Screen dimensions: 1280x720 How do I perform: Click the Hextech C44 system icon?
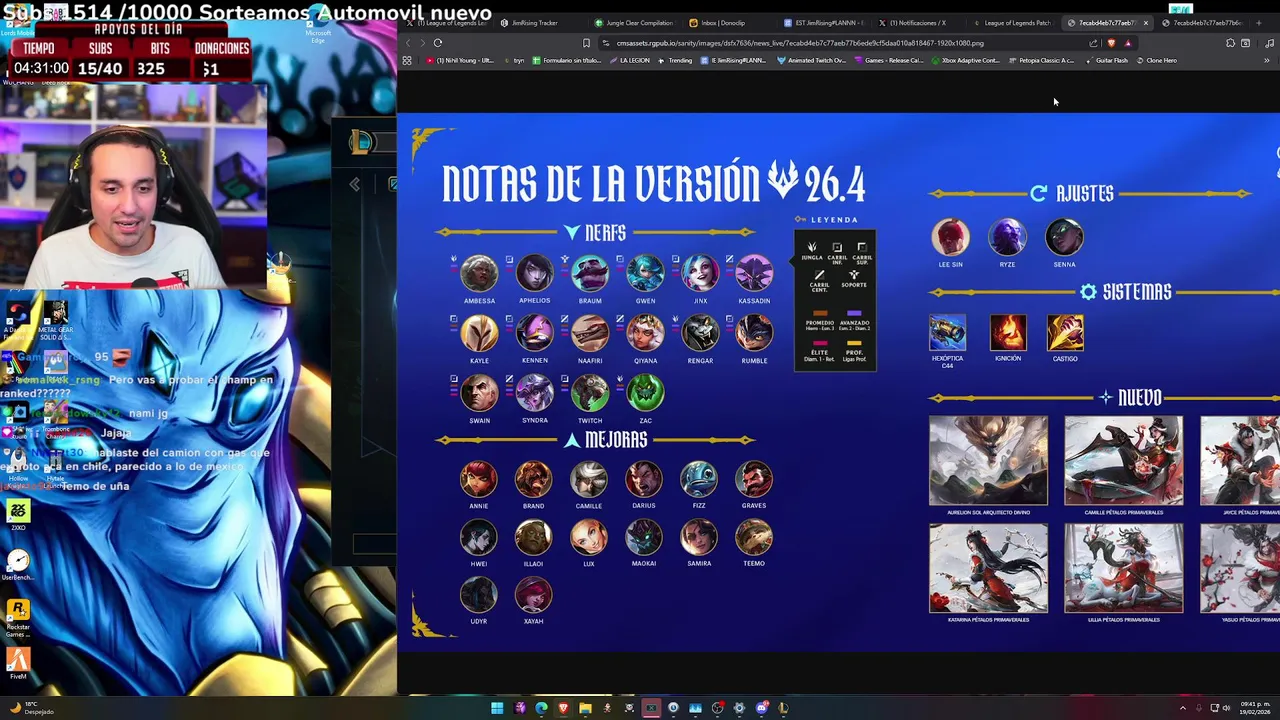coord(947,333)
